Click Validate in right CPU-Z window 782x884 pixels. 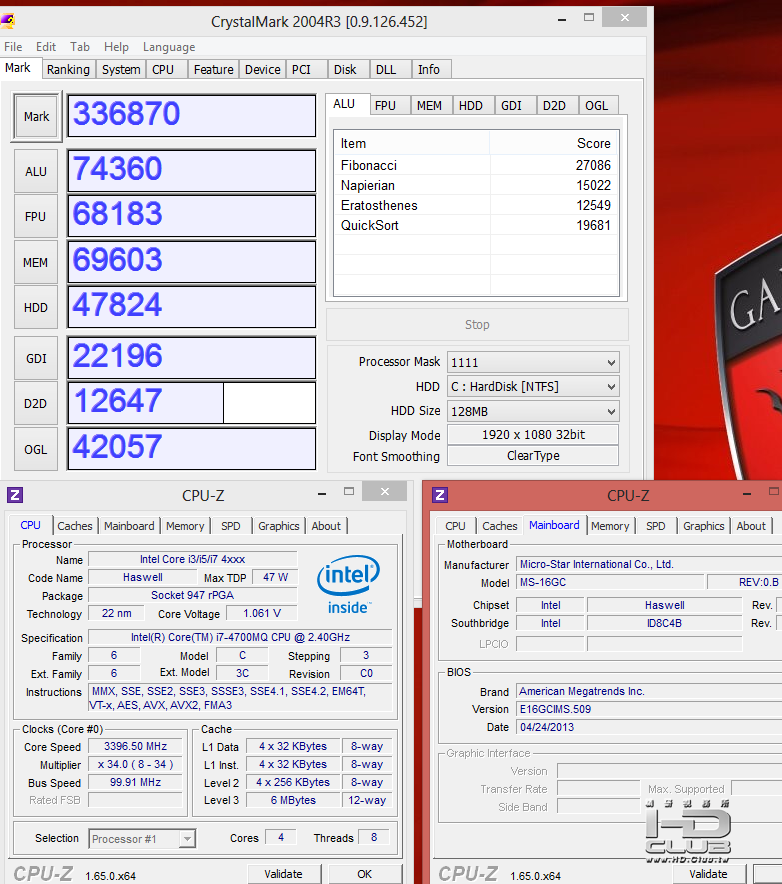[709, 874]
